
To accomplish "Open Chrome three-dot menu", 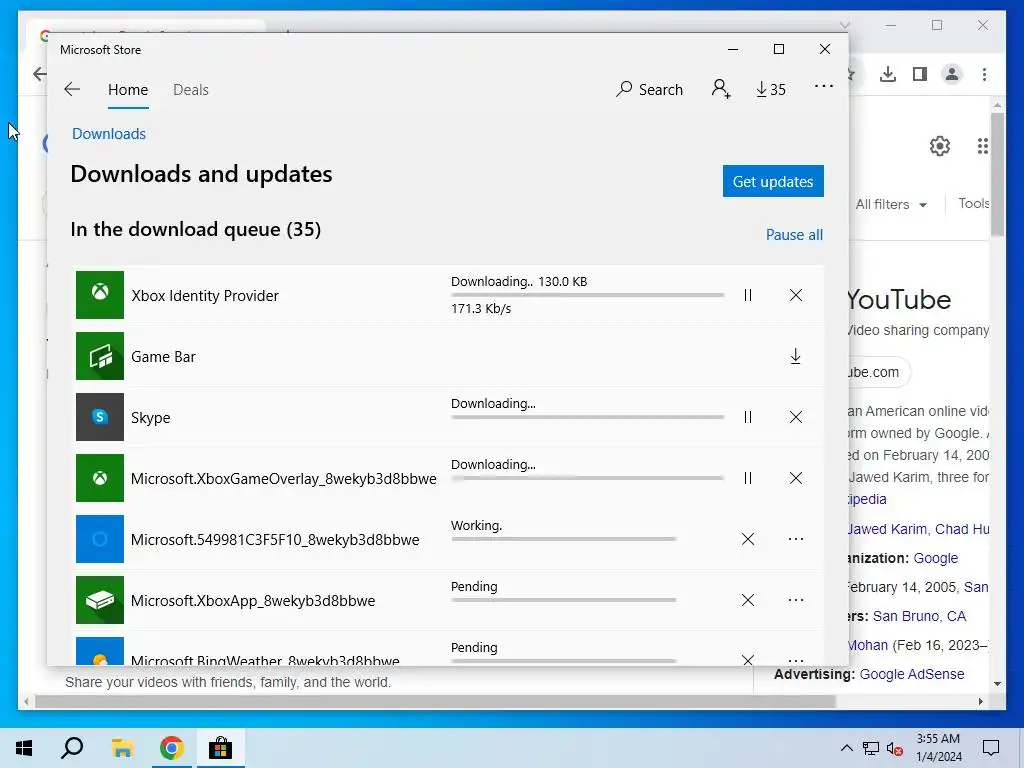I will pos(984,74).
